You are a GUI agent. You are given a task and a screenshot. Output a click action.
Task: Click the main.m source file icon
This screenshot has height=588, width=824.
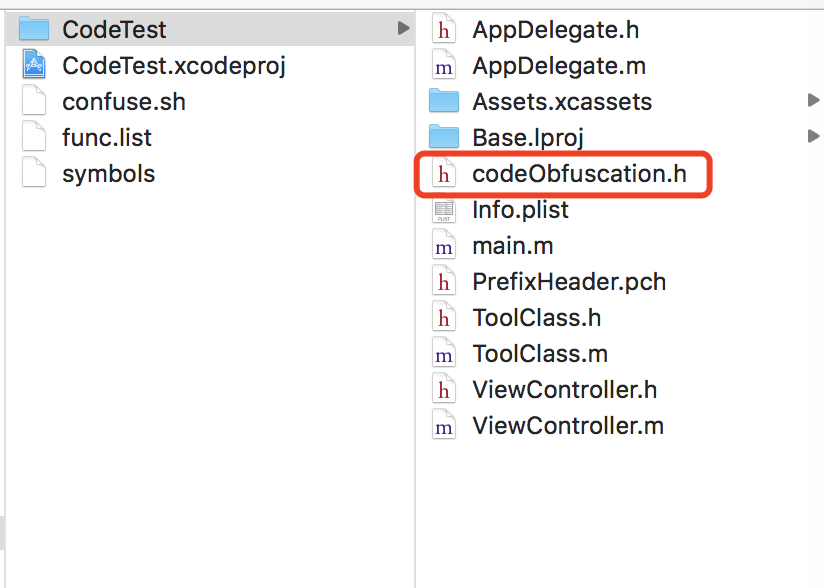point(443,246)
